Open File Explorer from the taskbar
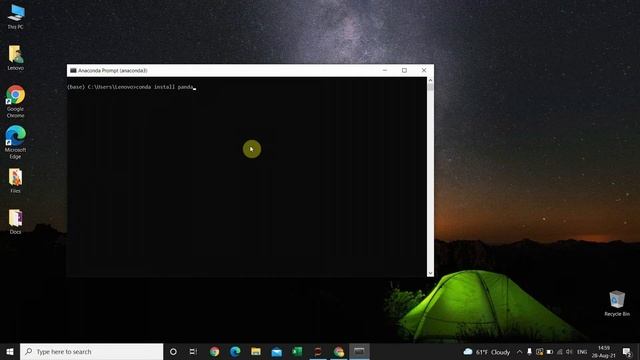The width and height of the screenshot is (640, 360). pos(256,351)
